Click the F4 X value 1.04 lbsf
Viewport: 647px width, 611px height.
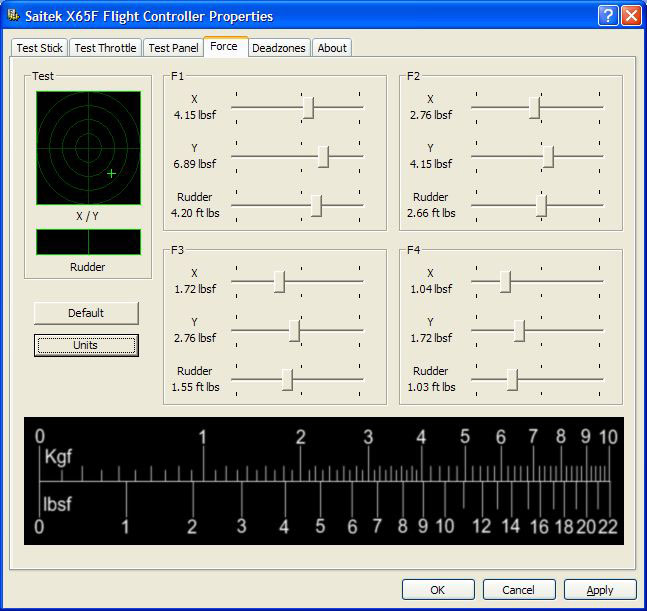[x=431, y=289]
